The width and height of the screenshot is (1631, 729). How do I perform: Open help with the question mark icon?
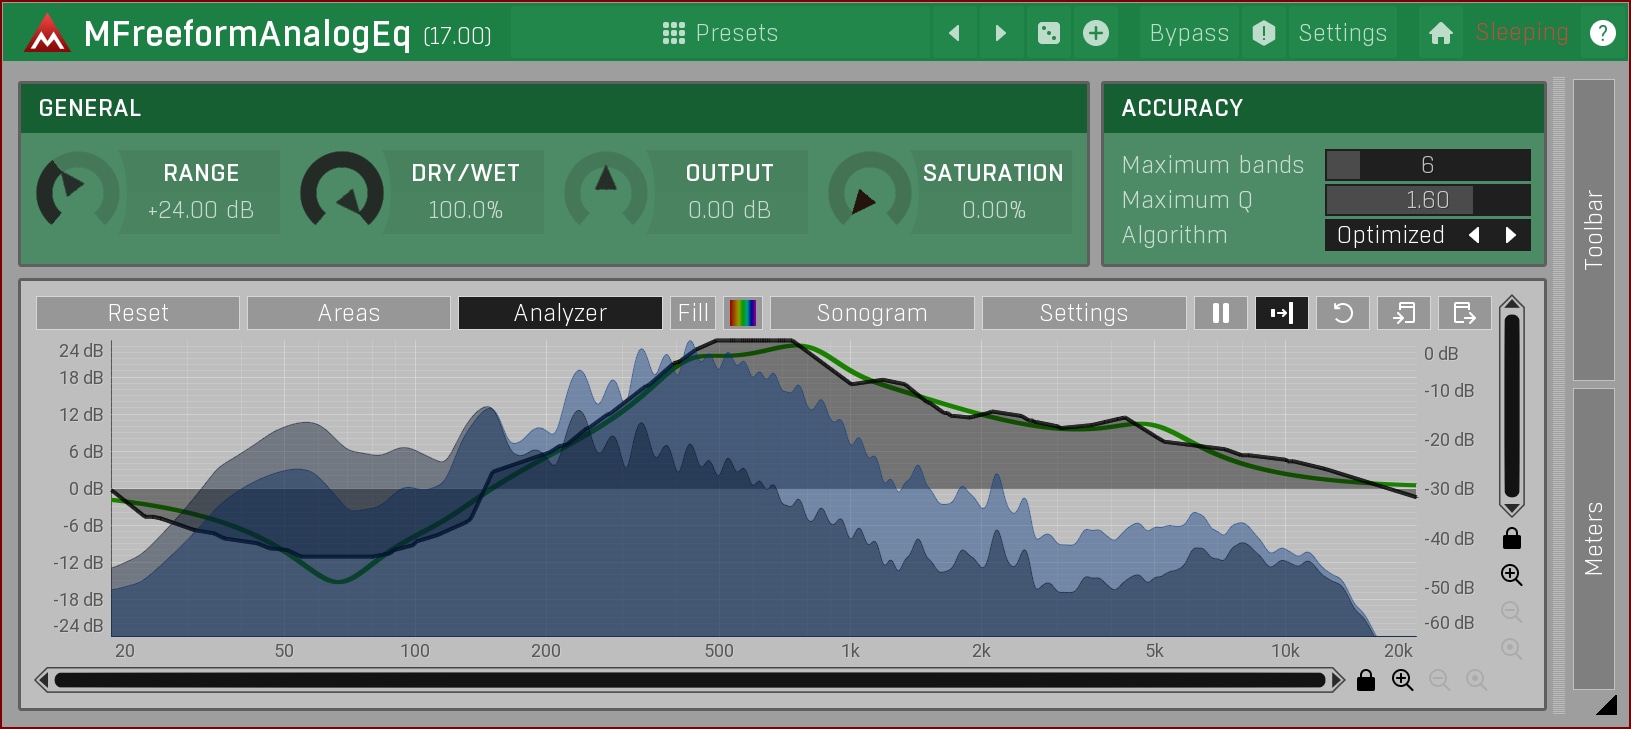point(1602,33)
